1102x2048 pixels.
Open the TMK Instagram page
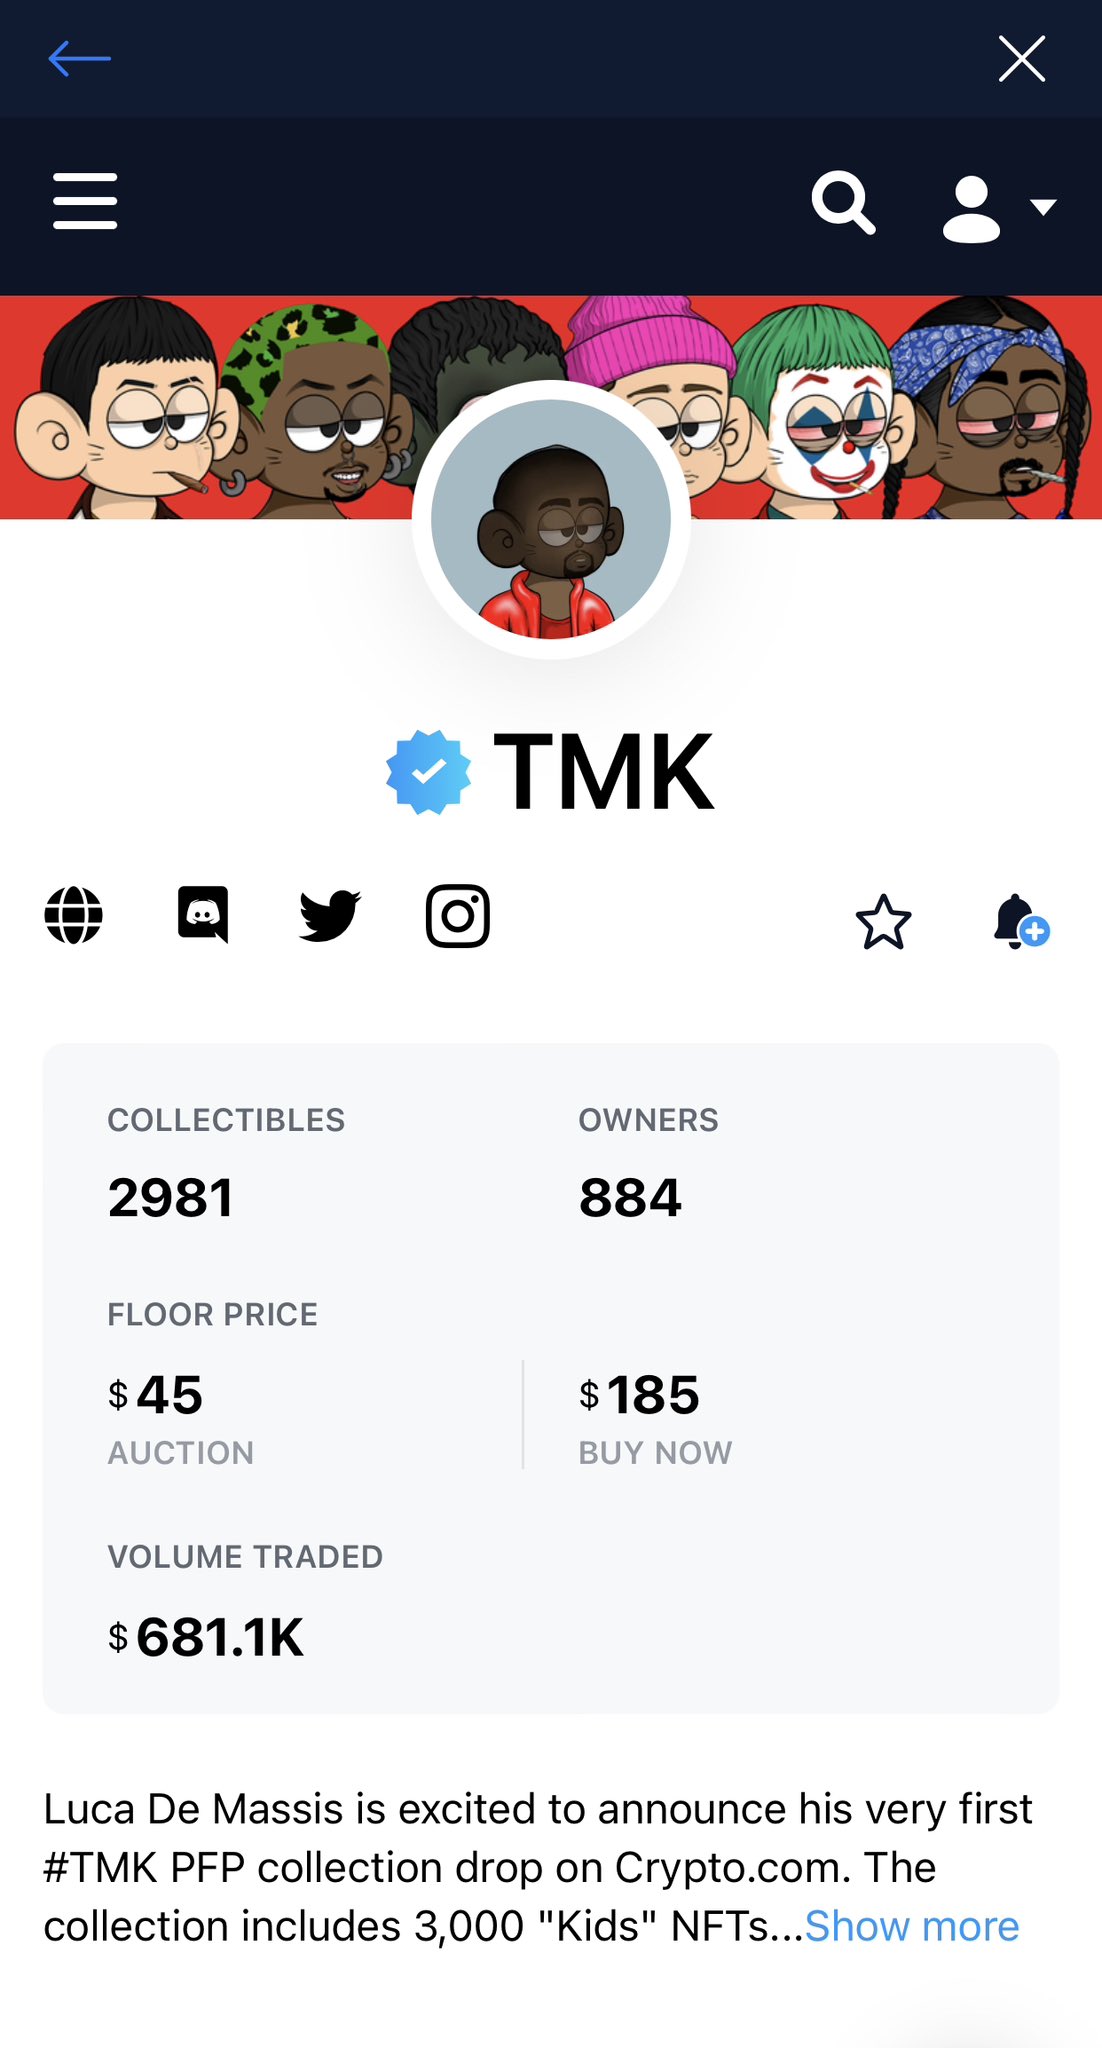click(458, 915)
